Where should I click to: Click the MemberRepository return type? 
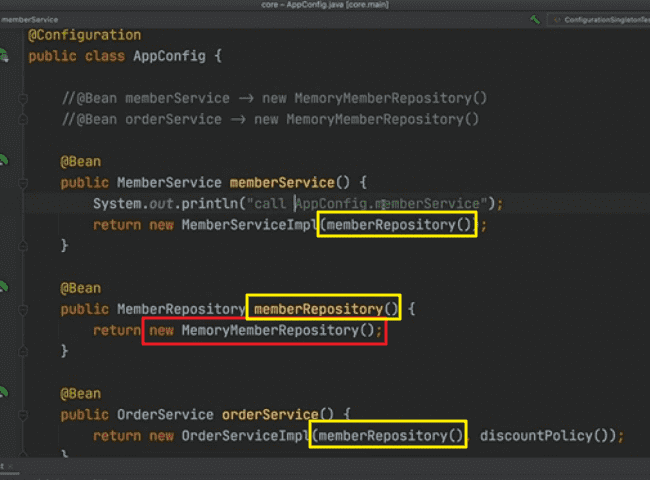coord(181,309)
